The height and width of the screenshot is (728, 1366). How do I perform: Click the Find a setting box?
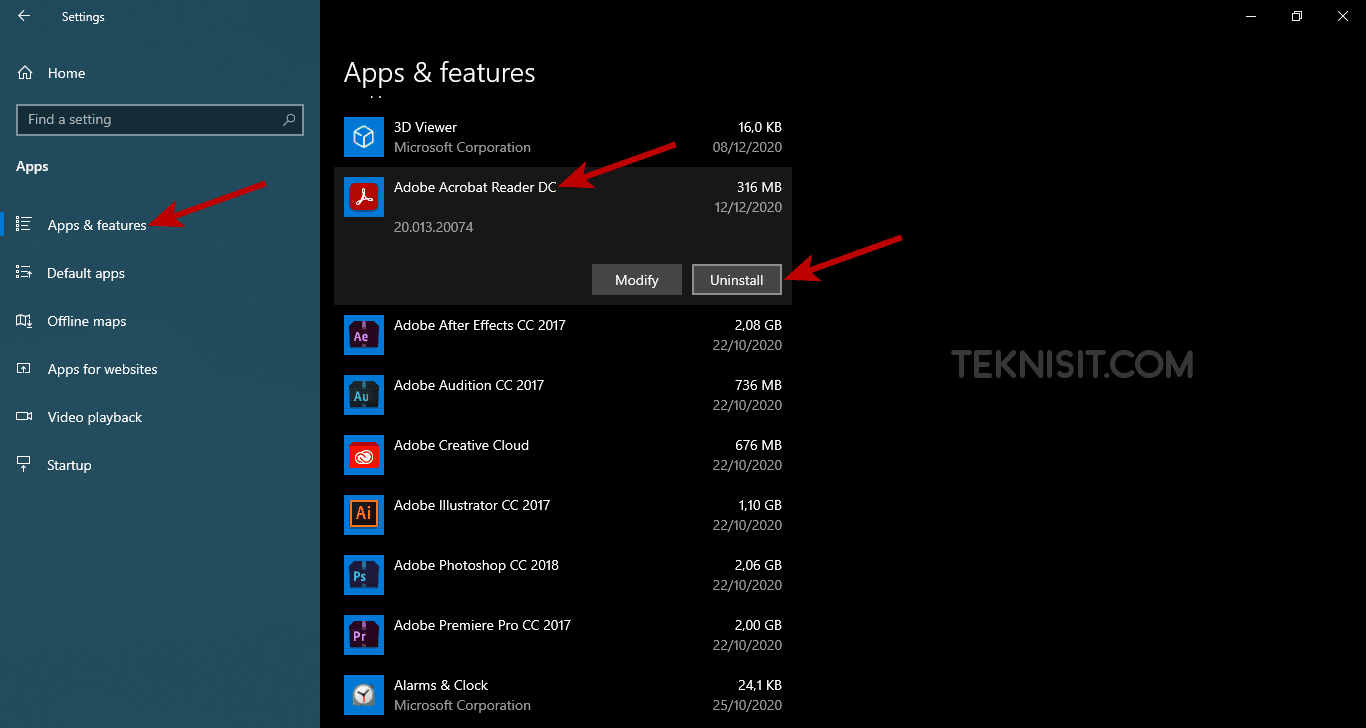[160, 119]
